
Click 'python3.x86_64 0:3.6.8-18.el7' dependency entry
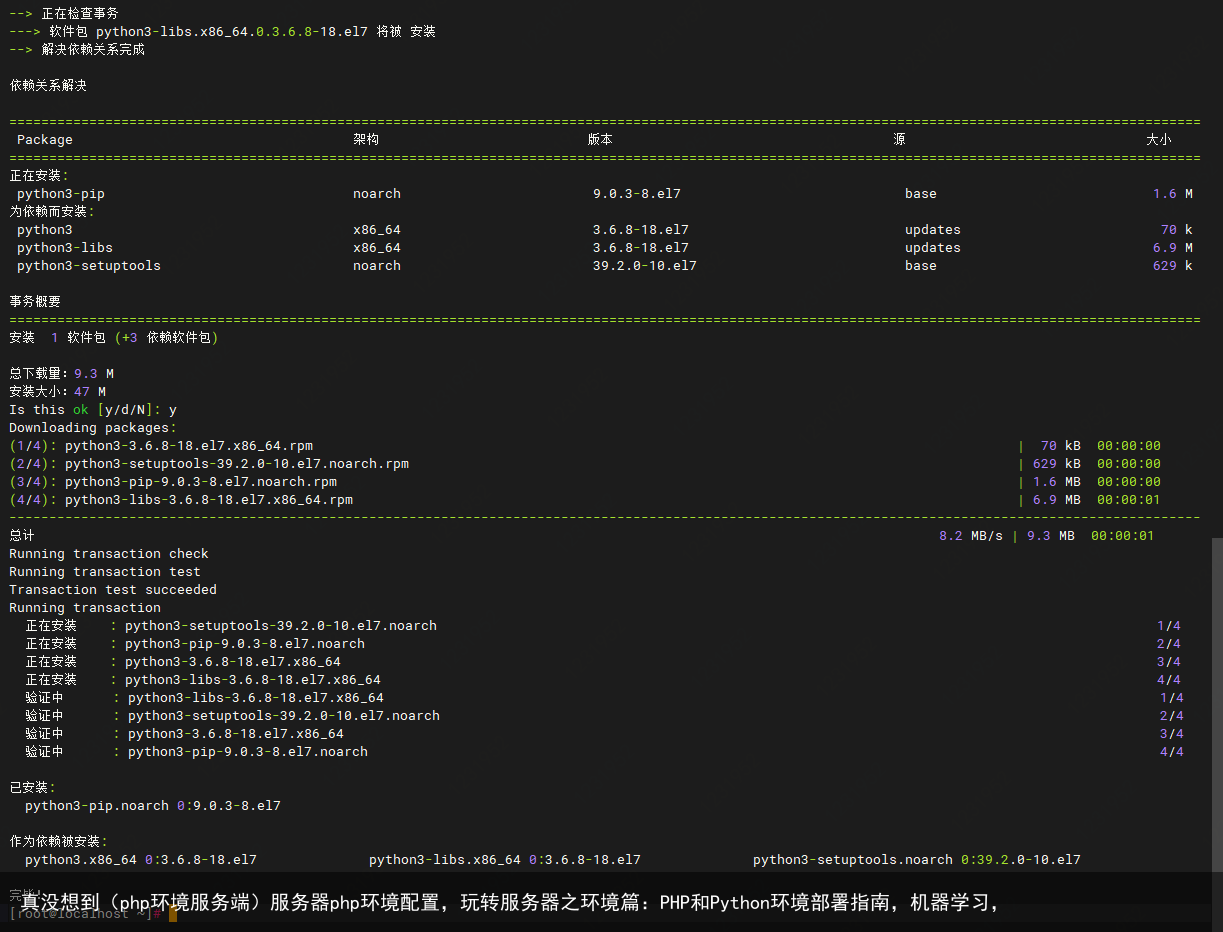point(141,860)
